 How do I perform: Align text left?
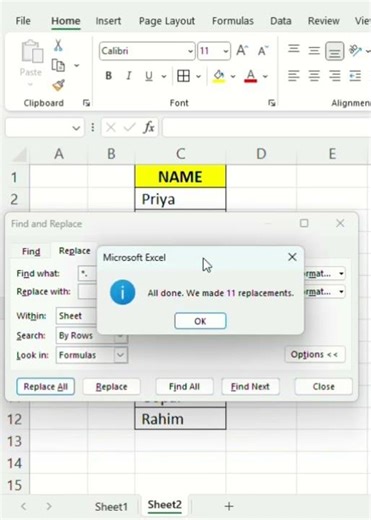(x=294, y=76)
